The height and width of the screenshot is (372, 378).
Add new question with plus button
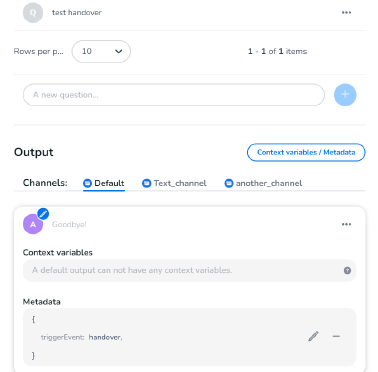(x=345, y=95)
